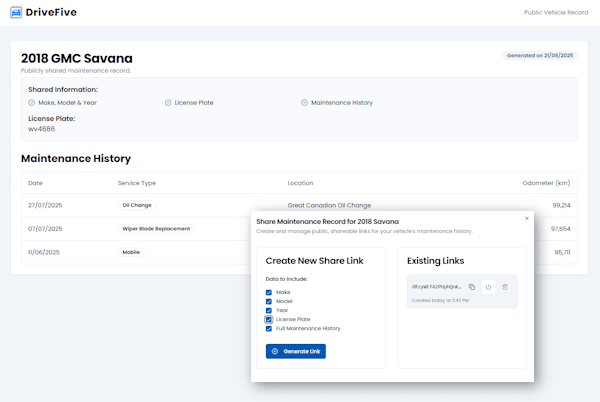The height and width of the screenshot is (402, 600).
Task: Click the Service Type column header
Action: tap(137, 183)
